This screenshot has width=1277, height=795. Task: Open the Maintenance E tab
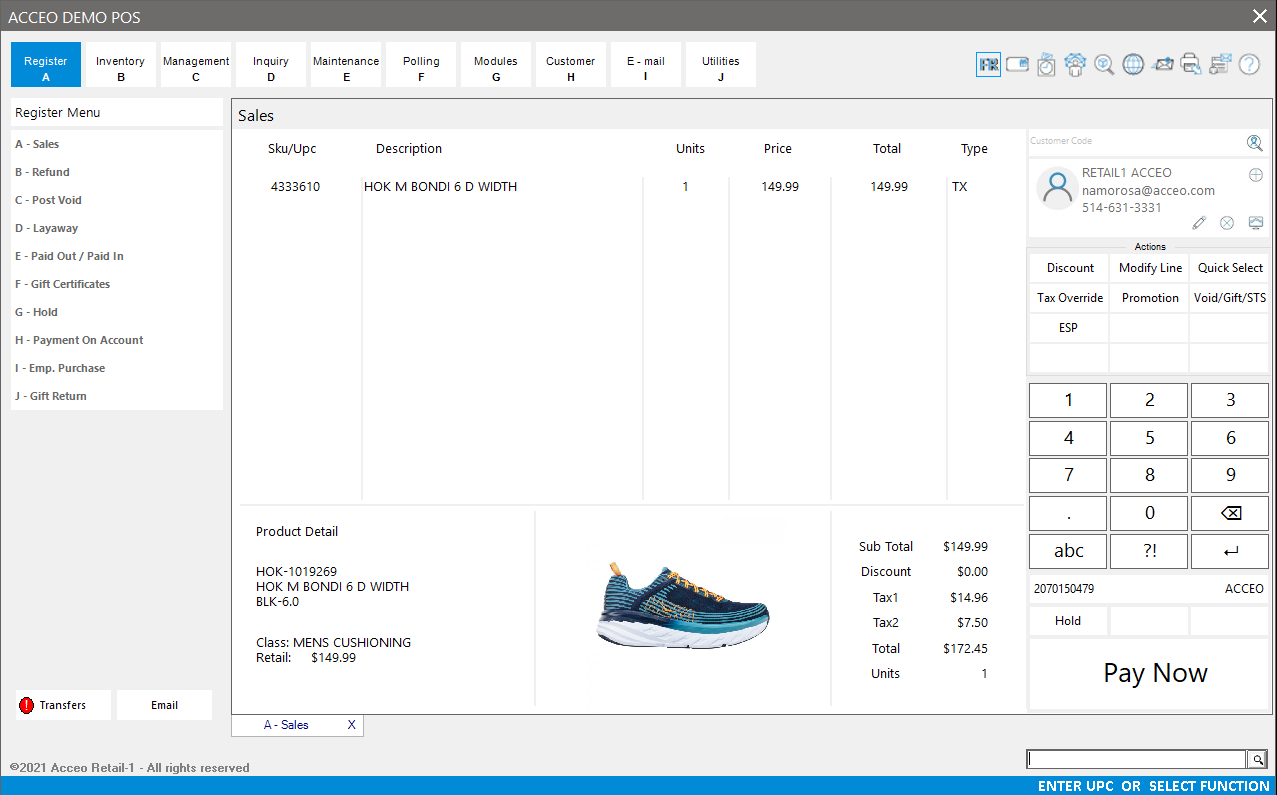click(x=346, y=64)
